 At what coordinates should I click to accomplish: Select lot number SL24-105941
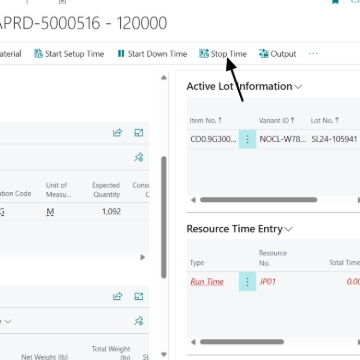point(334,139)
